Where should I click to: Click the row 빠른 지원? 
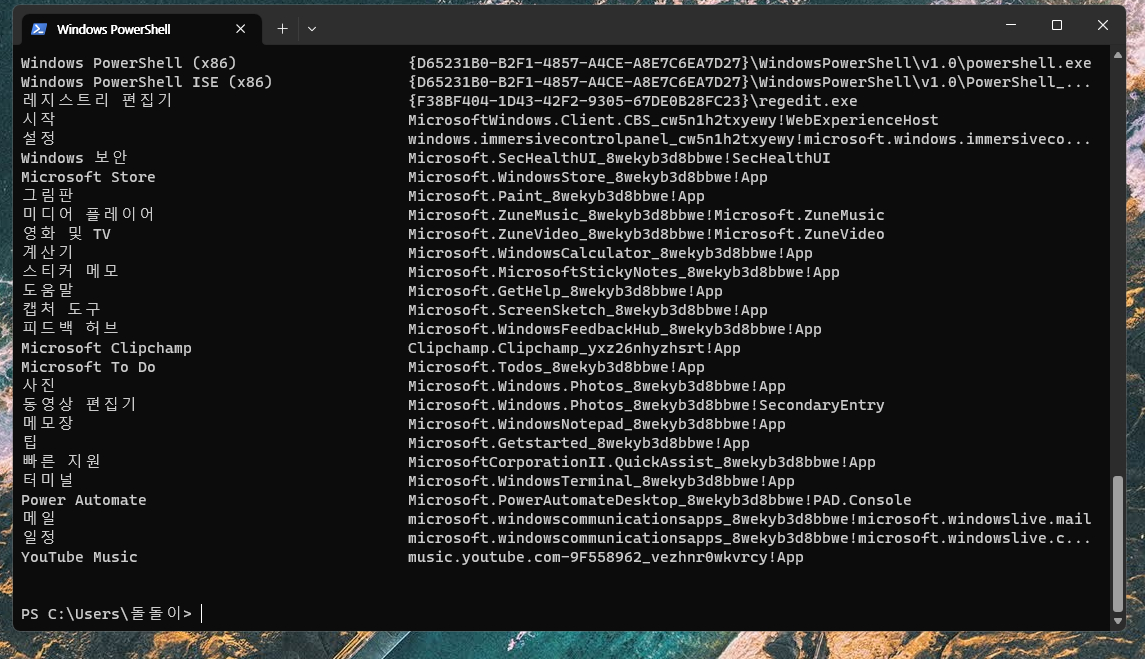(61, 462)
